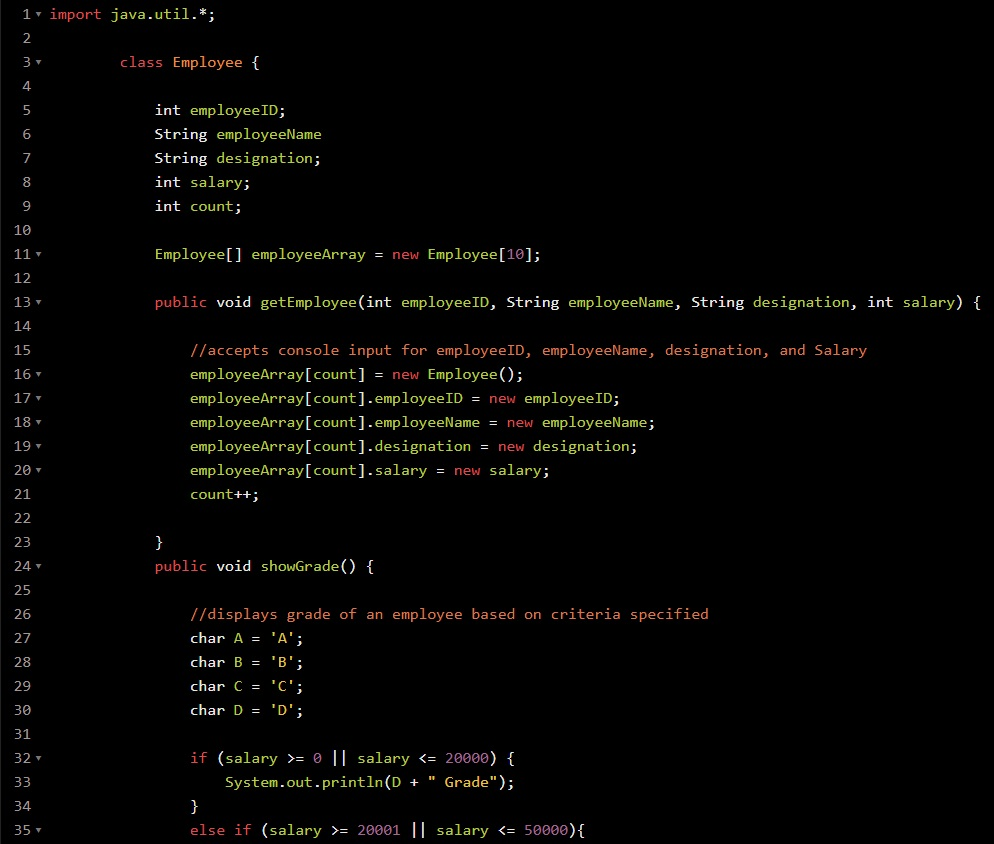
Task: Click line number 10 in the gutter
Action: click(22, 230)
